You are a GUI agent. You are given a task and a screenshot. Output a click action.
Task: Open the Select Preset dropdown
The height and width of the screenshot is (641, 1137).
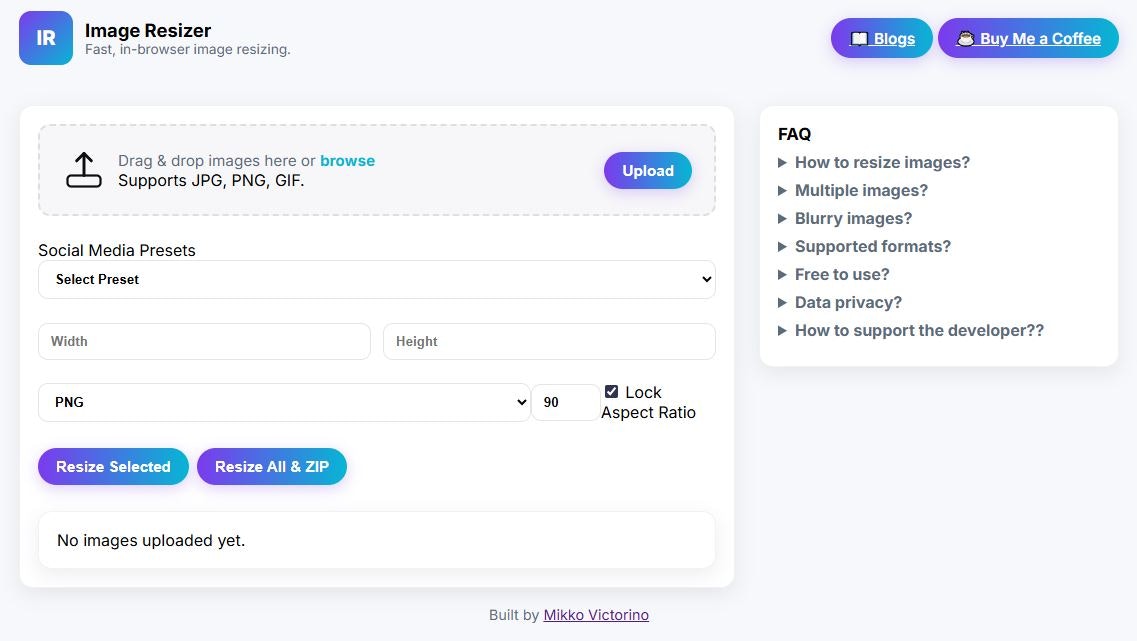pyautogui.click(x=376, y=279)
